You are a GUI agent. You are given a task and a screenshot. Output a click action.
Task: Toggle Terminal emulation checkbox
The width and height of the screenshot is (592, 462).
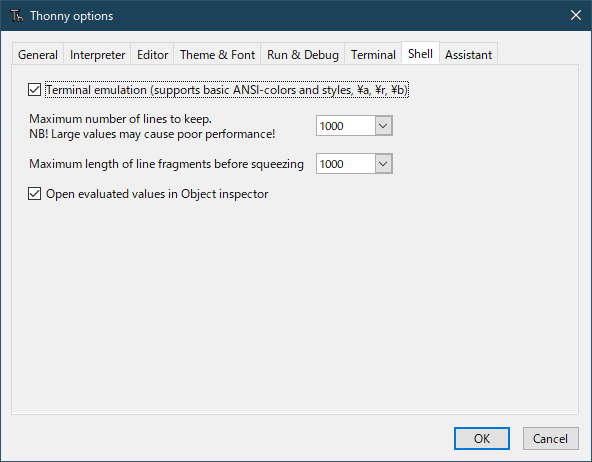click(34, 90)
